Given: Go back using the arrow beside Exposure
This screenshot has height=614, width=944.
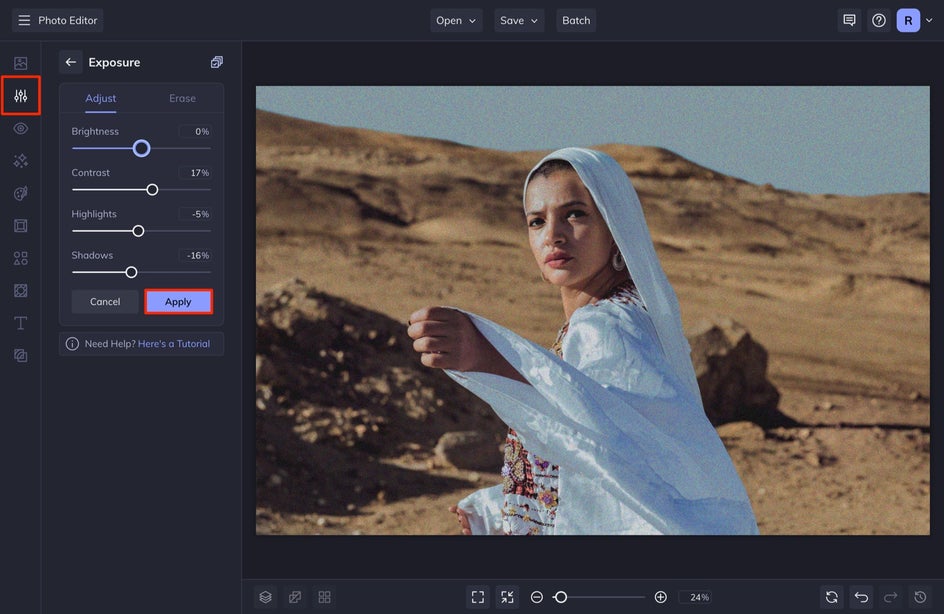Looking at the screenshot, I should point(70,62).
